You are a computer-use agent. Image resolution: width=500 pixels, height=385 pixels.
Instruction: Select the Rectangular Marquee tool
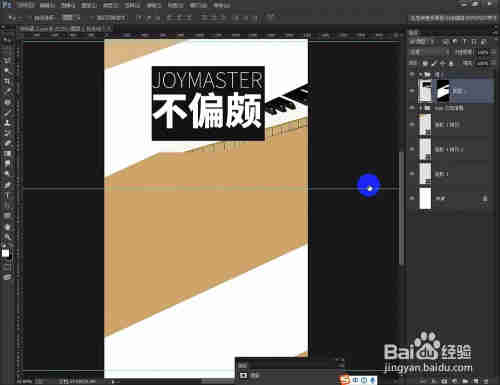7,50
